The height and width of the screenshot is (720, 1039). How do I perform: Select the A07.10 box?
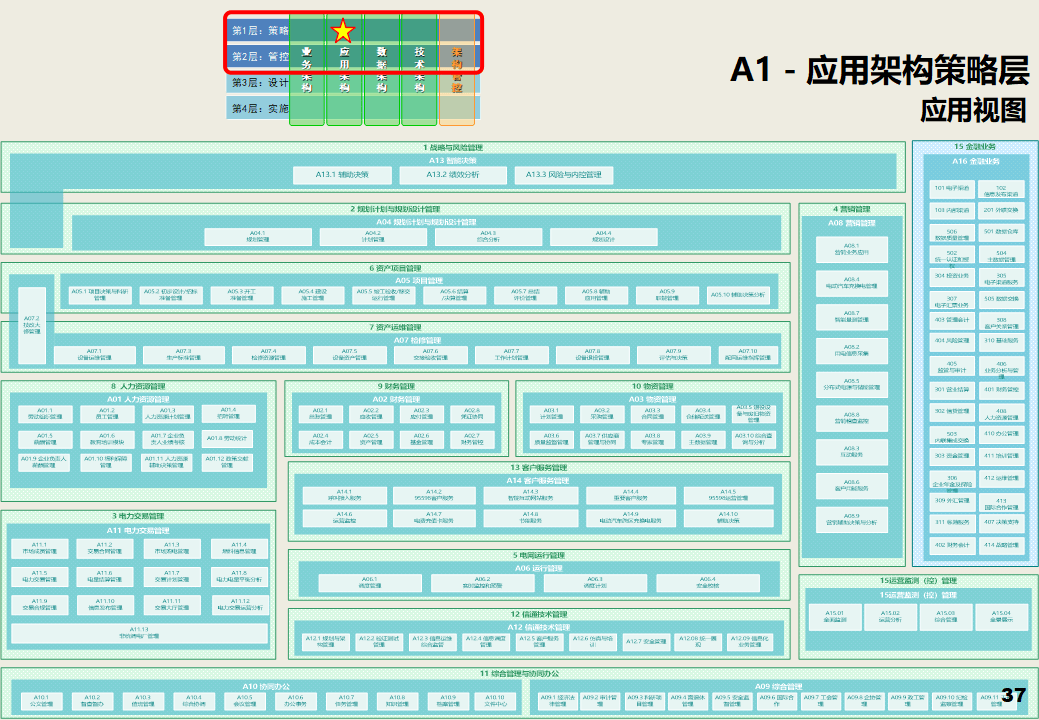point(748,354)
